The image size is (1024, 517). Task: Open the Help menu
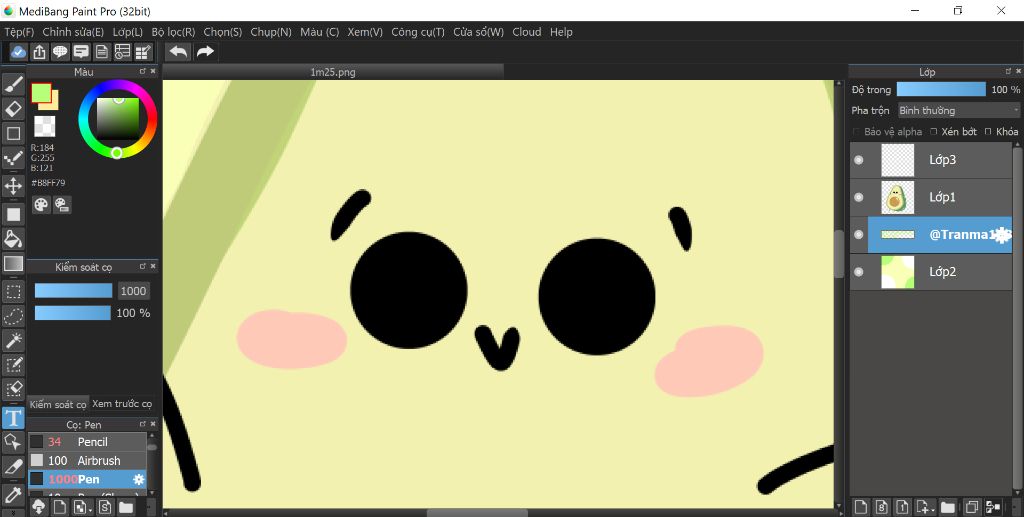(x=561, y=32)
